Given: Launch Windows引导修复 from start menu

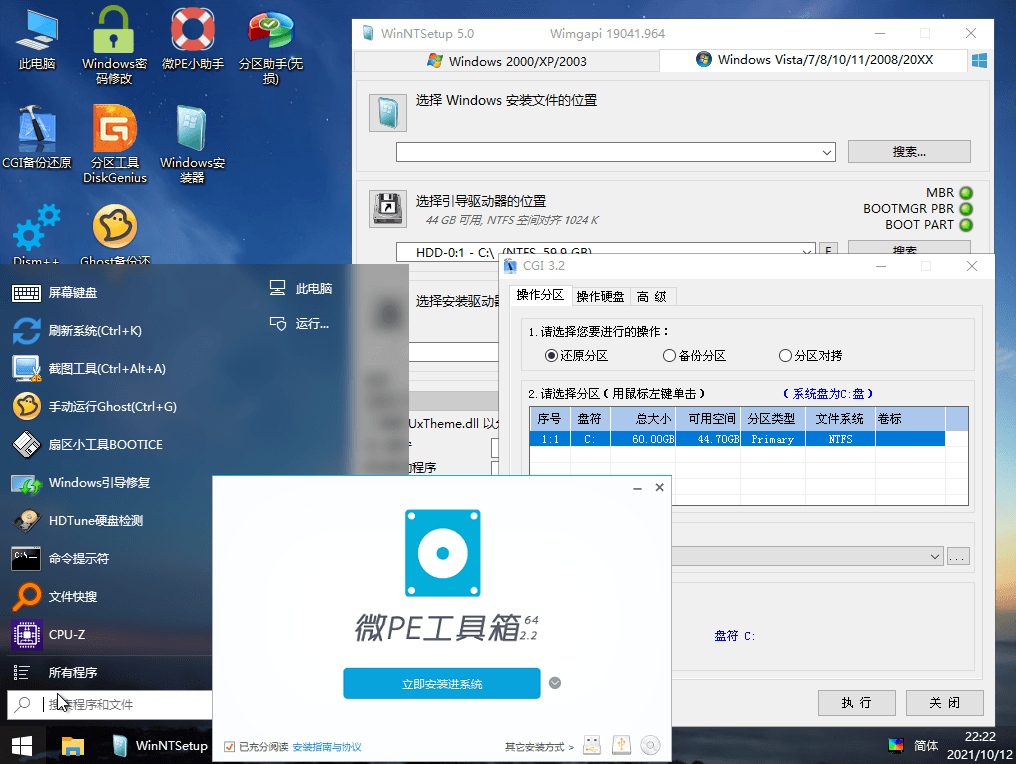Looking at the screenshot, I should coord(82,483).
